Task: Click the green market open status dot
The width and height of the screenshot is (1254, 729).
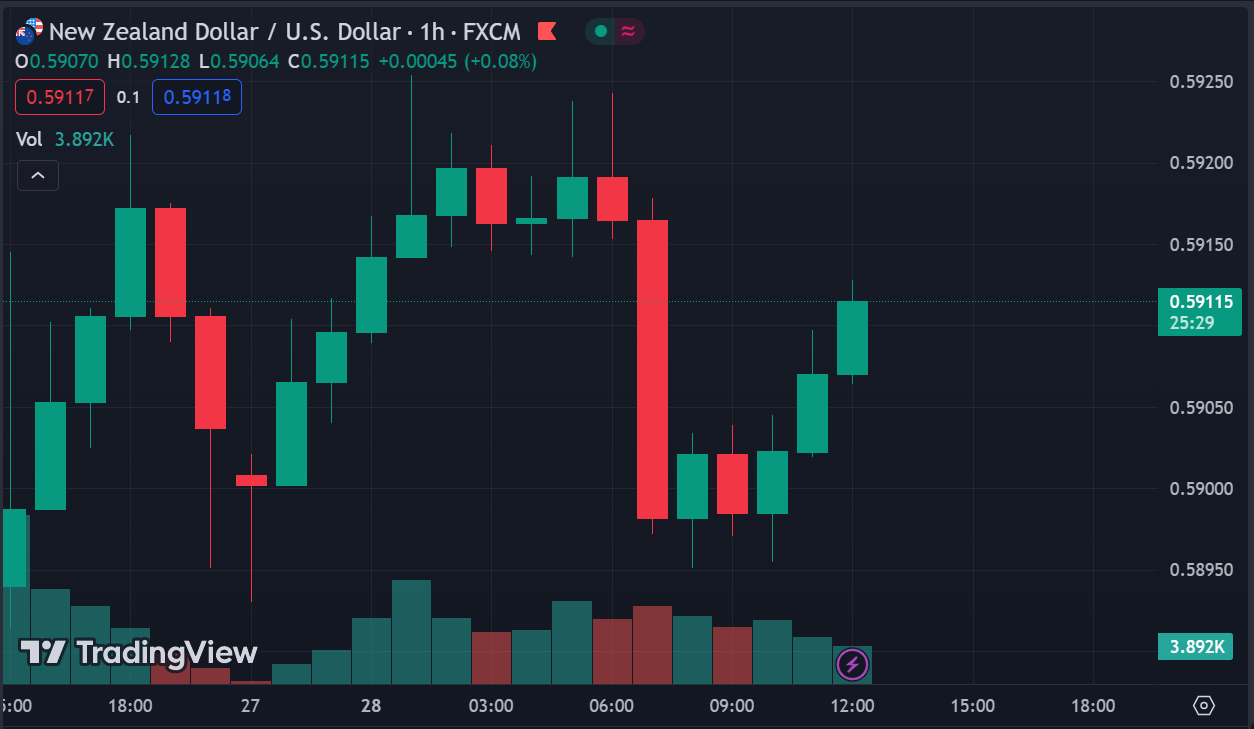Action: [600, 31]
